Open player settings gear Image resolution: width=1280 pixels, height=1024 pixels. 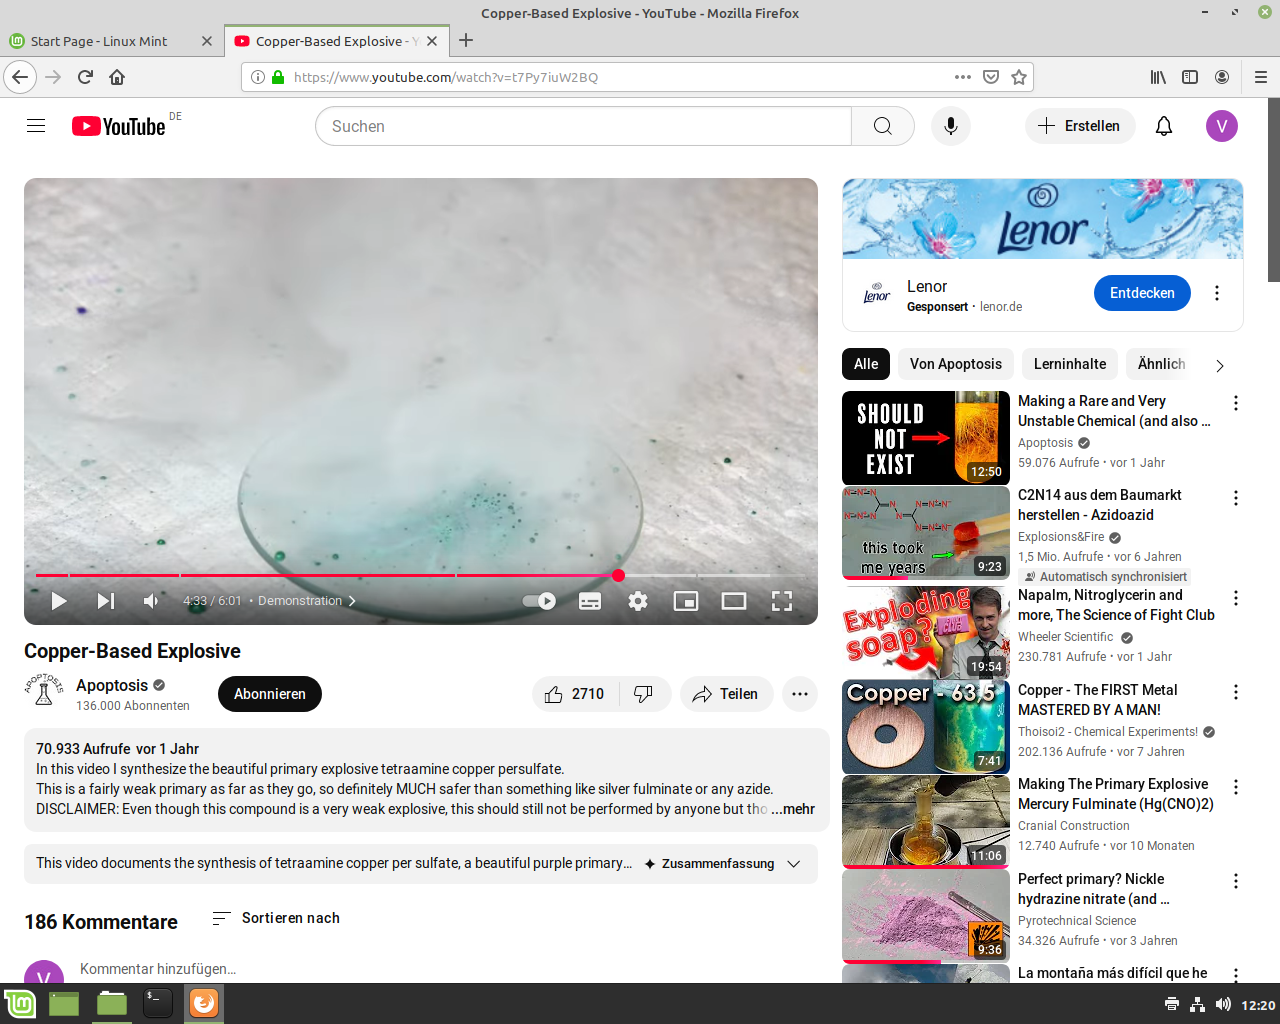(x=638, y=601)
